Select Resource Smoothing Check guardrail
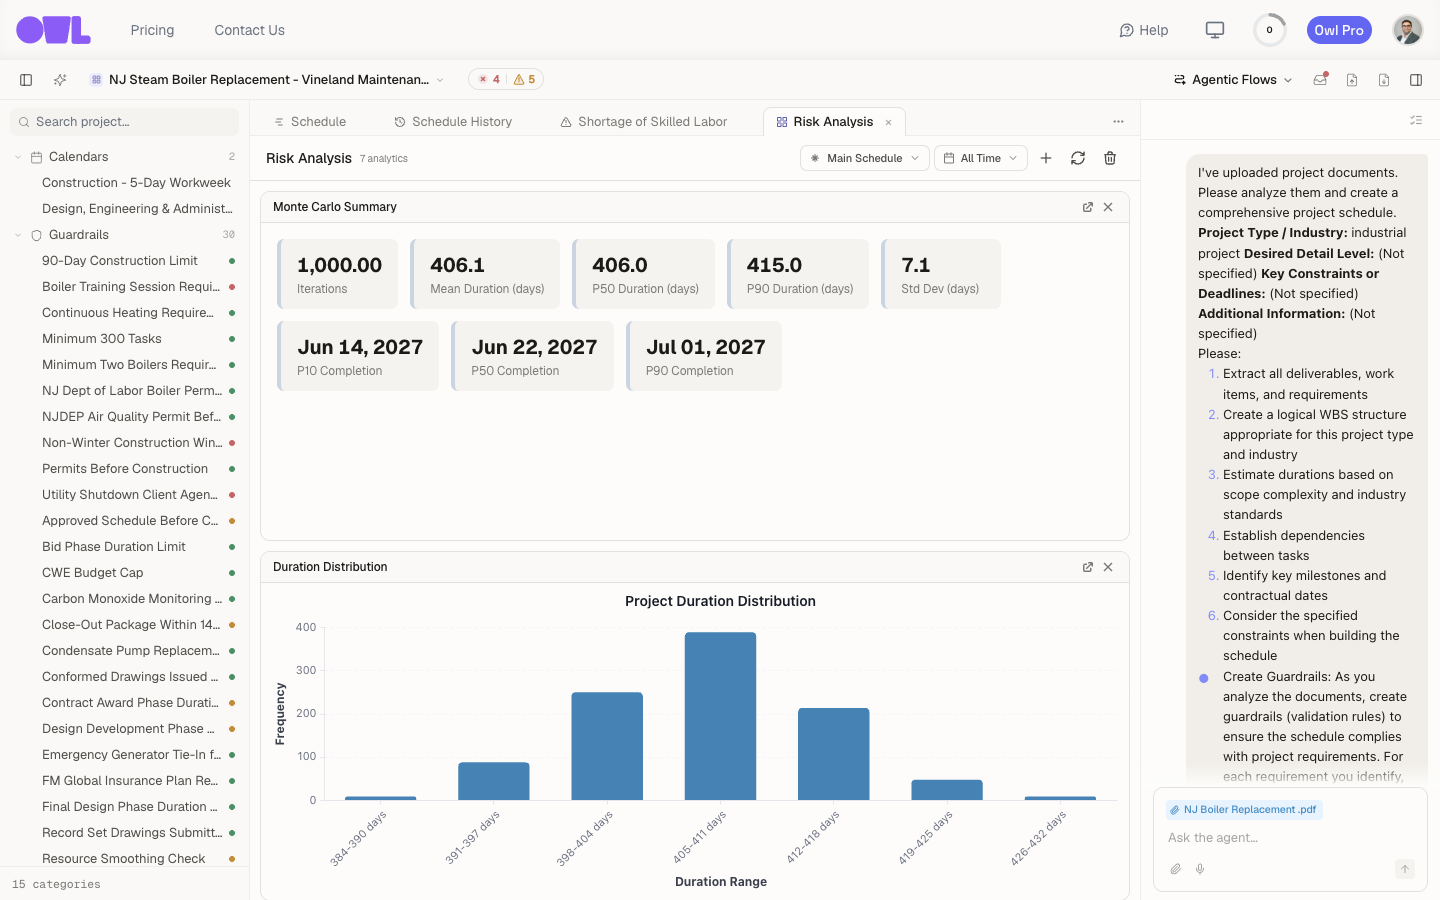The image size is (1440, 900). (x=125, y=859)
